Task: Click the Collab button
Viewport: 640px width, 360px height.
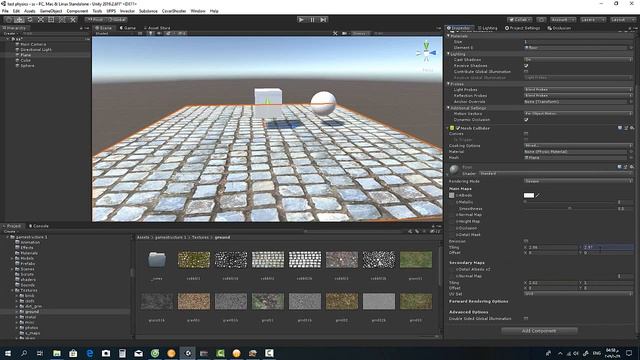Action: tap(520, 20)
